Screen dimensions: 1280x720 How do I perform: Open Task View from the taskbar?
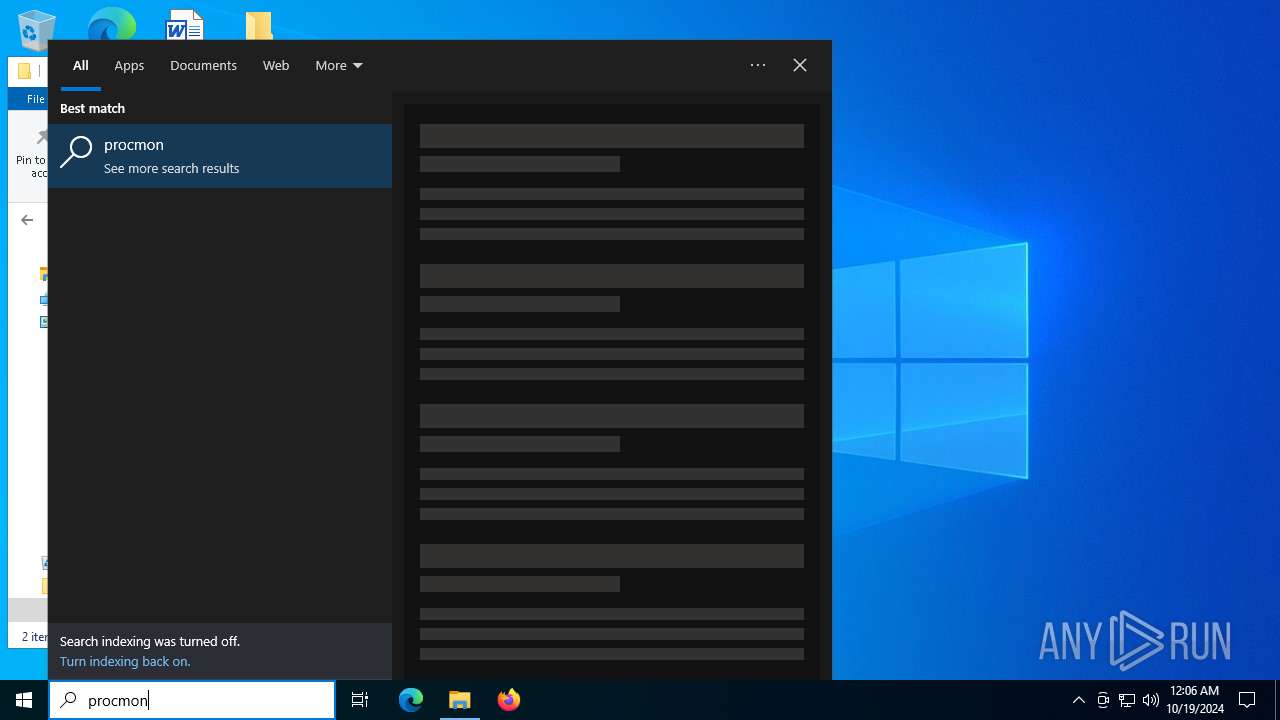360,700
